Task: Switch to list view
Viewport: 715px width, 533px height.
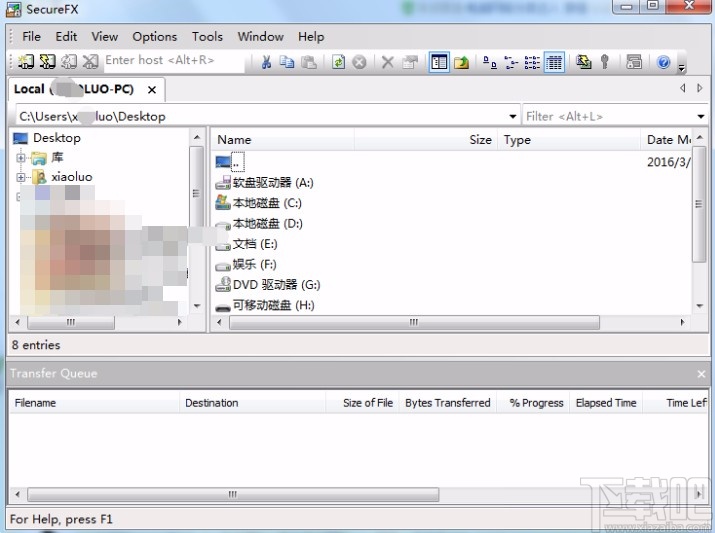Action: point(532,62)
